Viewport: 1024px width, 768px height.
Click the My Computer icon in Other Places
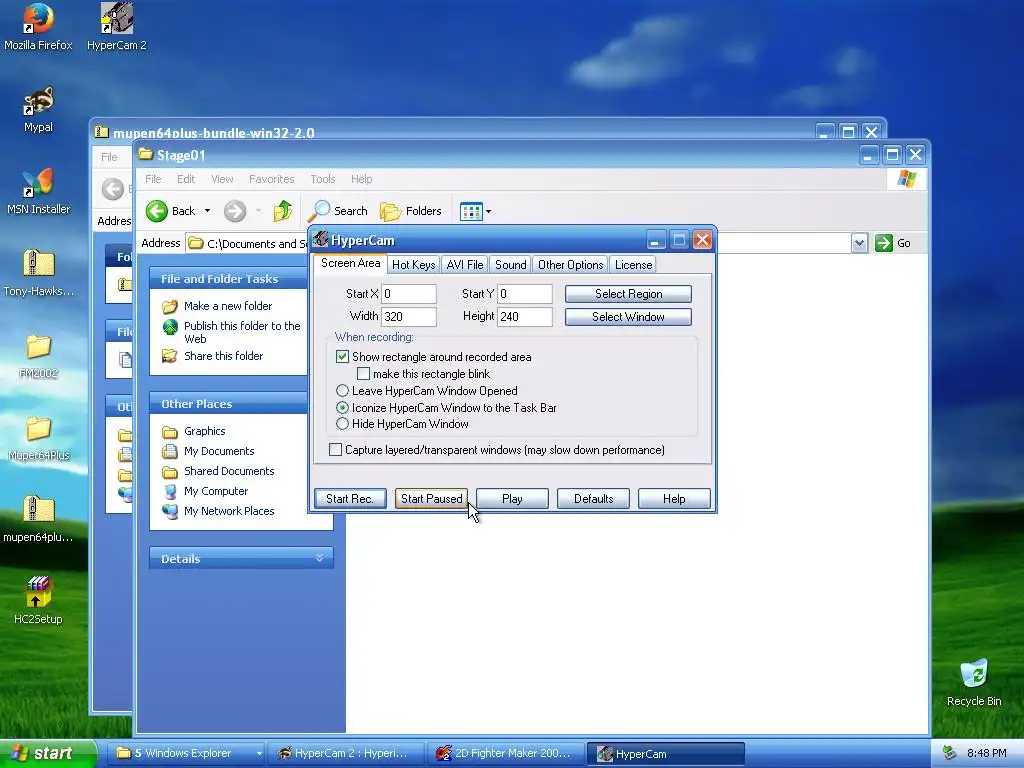(170, 491)
